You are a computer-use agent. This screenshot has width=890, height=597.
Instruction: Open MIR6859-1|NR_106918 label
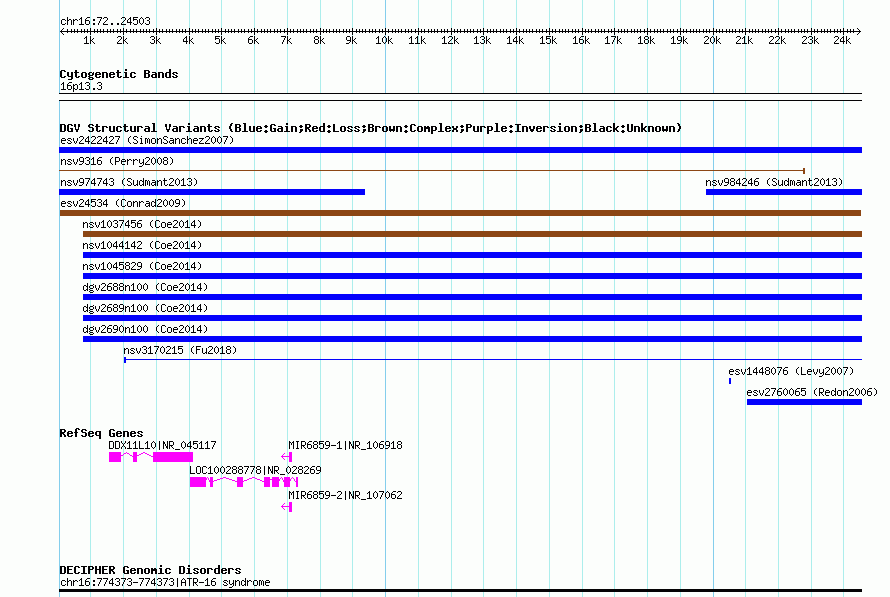tap(345, 445)
